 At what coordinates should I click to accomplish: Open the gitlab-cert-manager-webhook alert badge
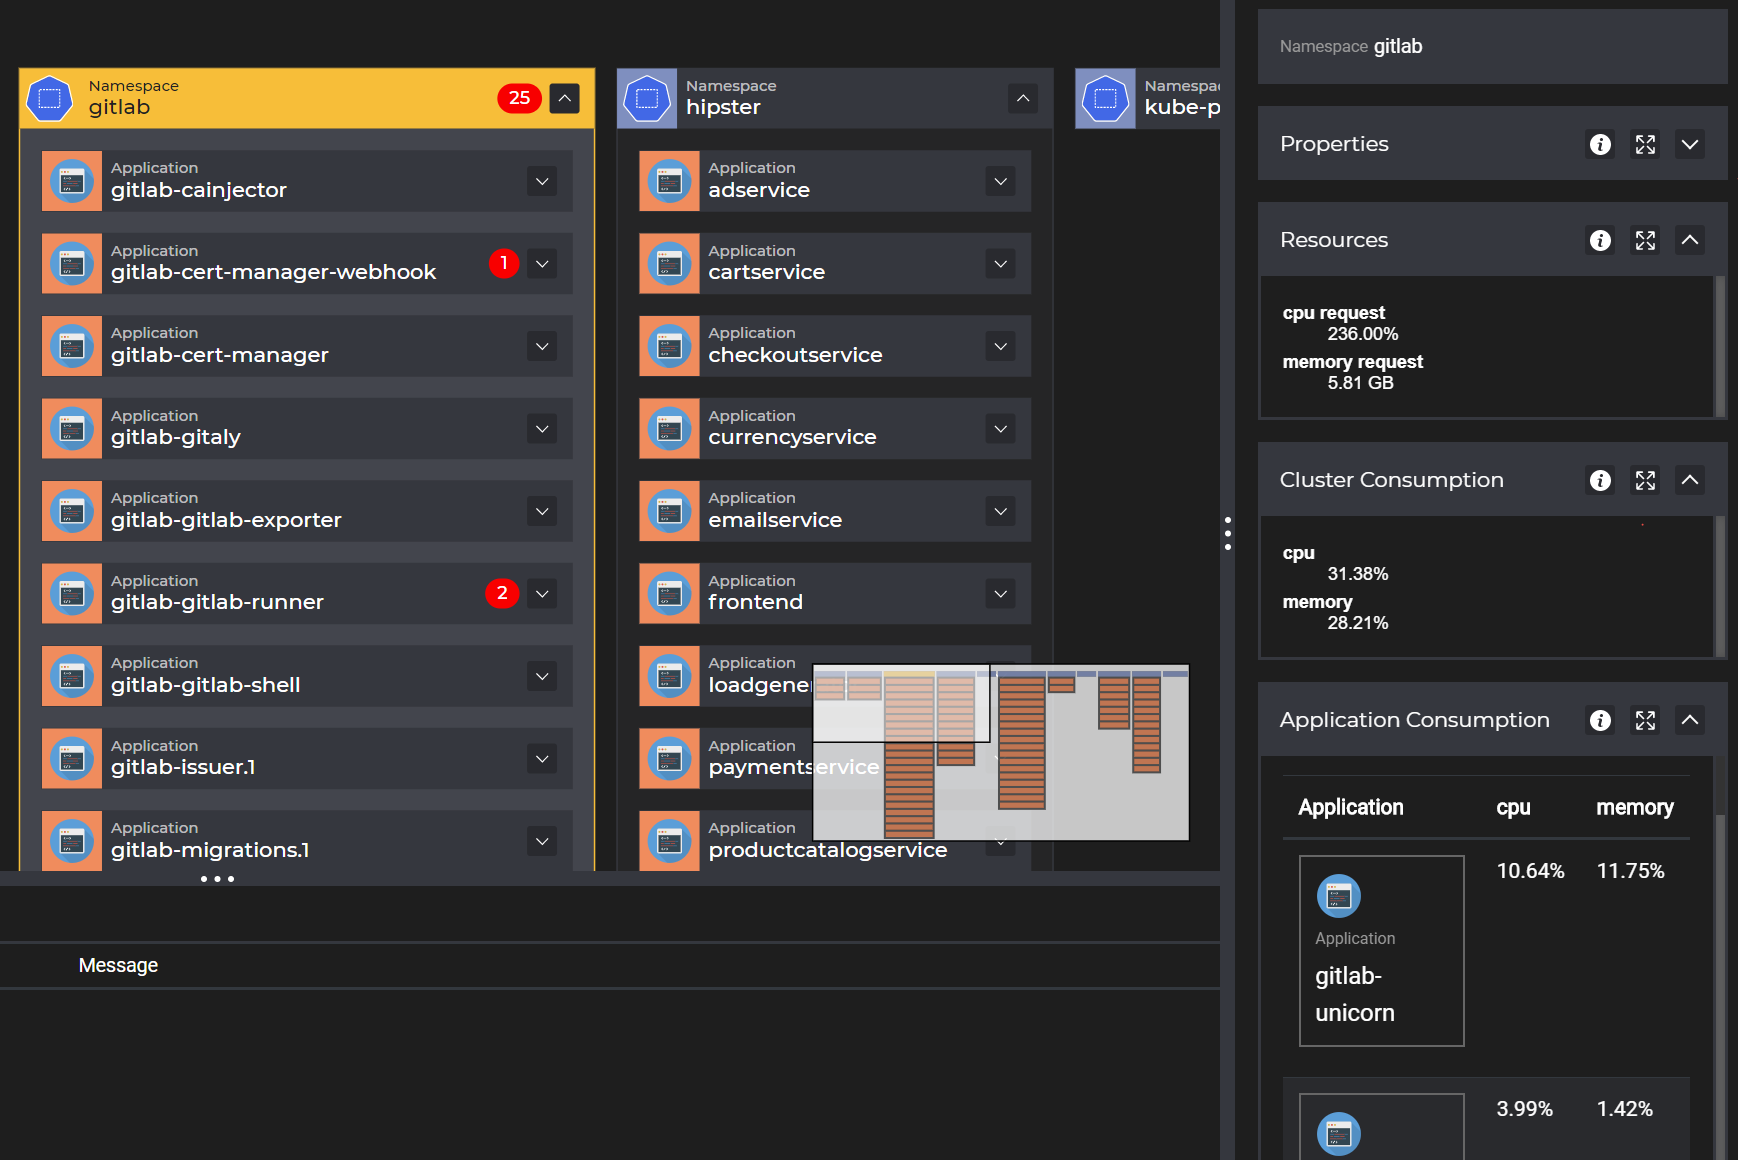point(504,263)
